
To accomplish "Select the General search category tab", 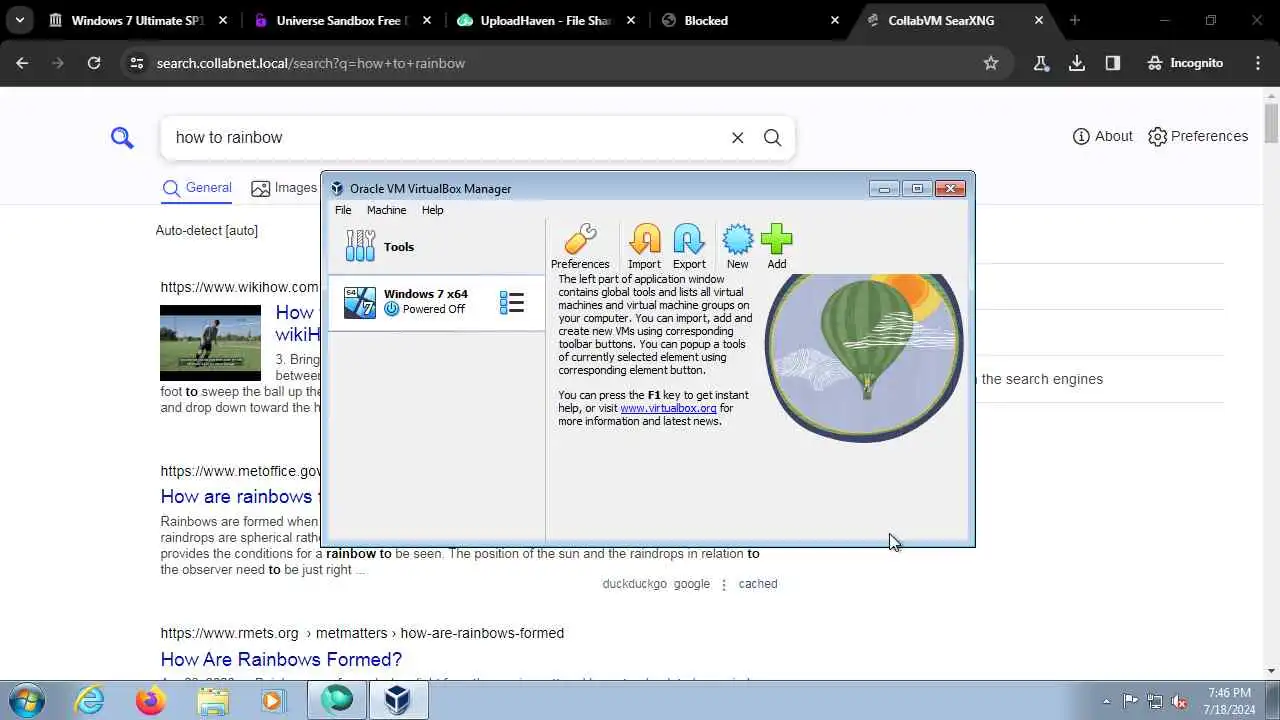I will click(197, 188).
